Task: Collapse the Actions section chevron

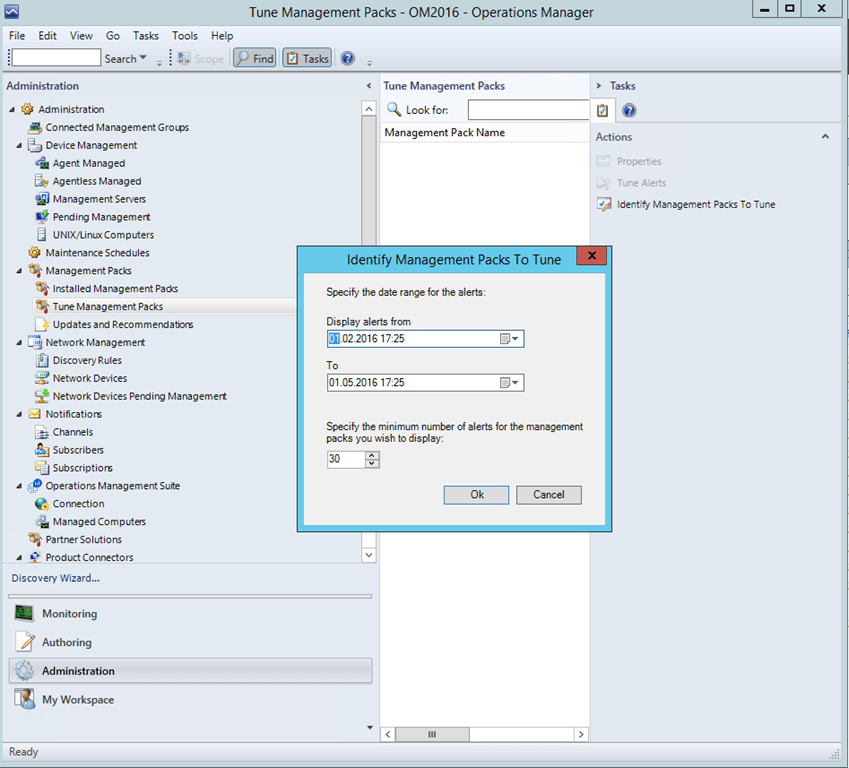Action: pos(825,136)
